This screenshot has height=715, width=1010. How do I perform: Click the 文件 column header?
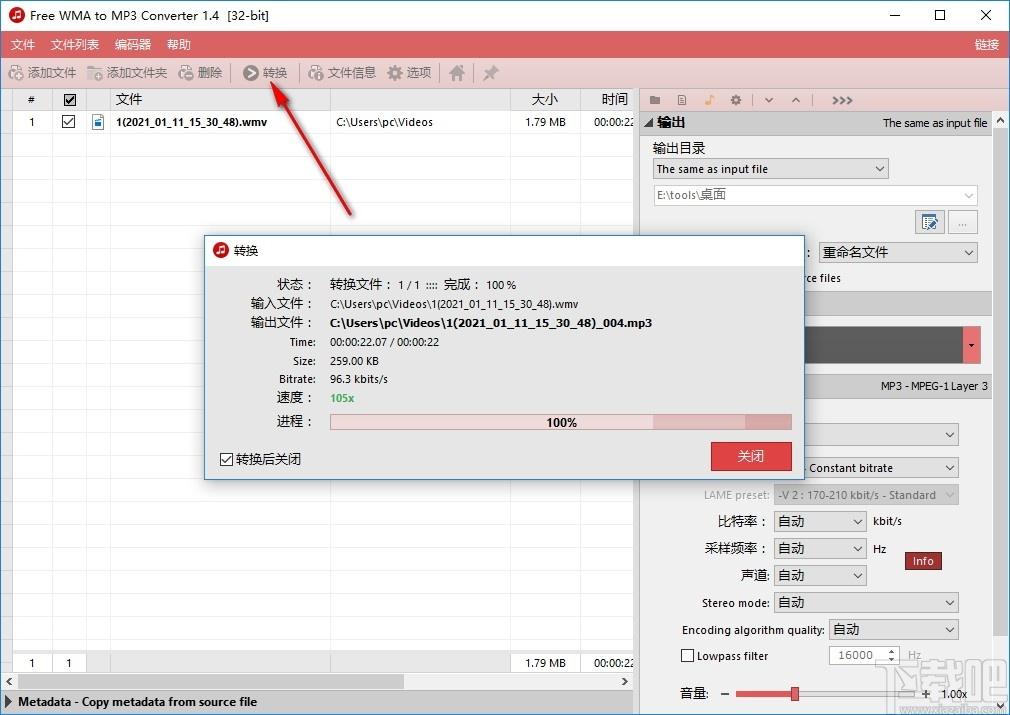[220, 100]
